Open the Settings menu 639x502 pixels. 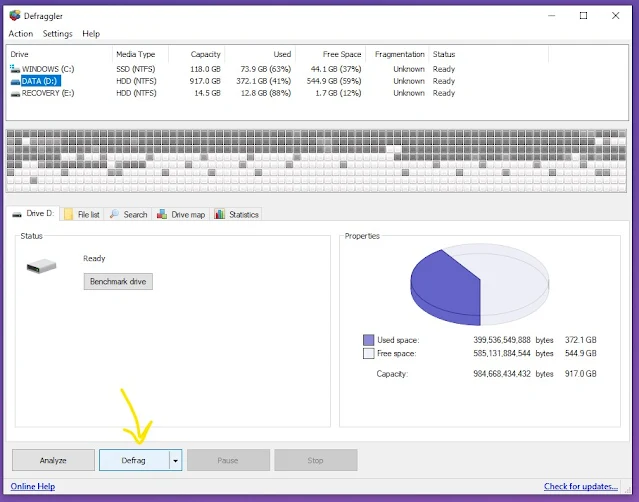[57, 34]
